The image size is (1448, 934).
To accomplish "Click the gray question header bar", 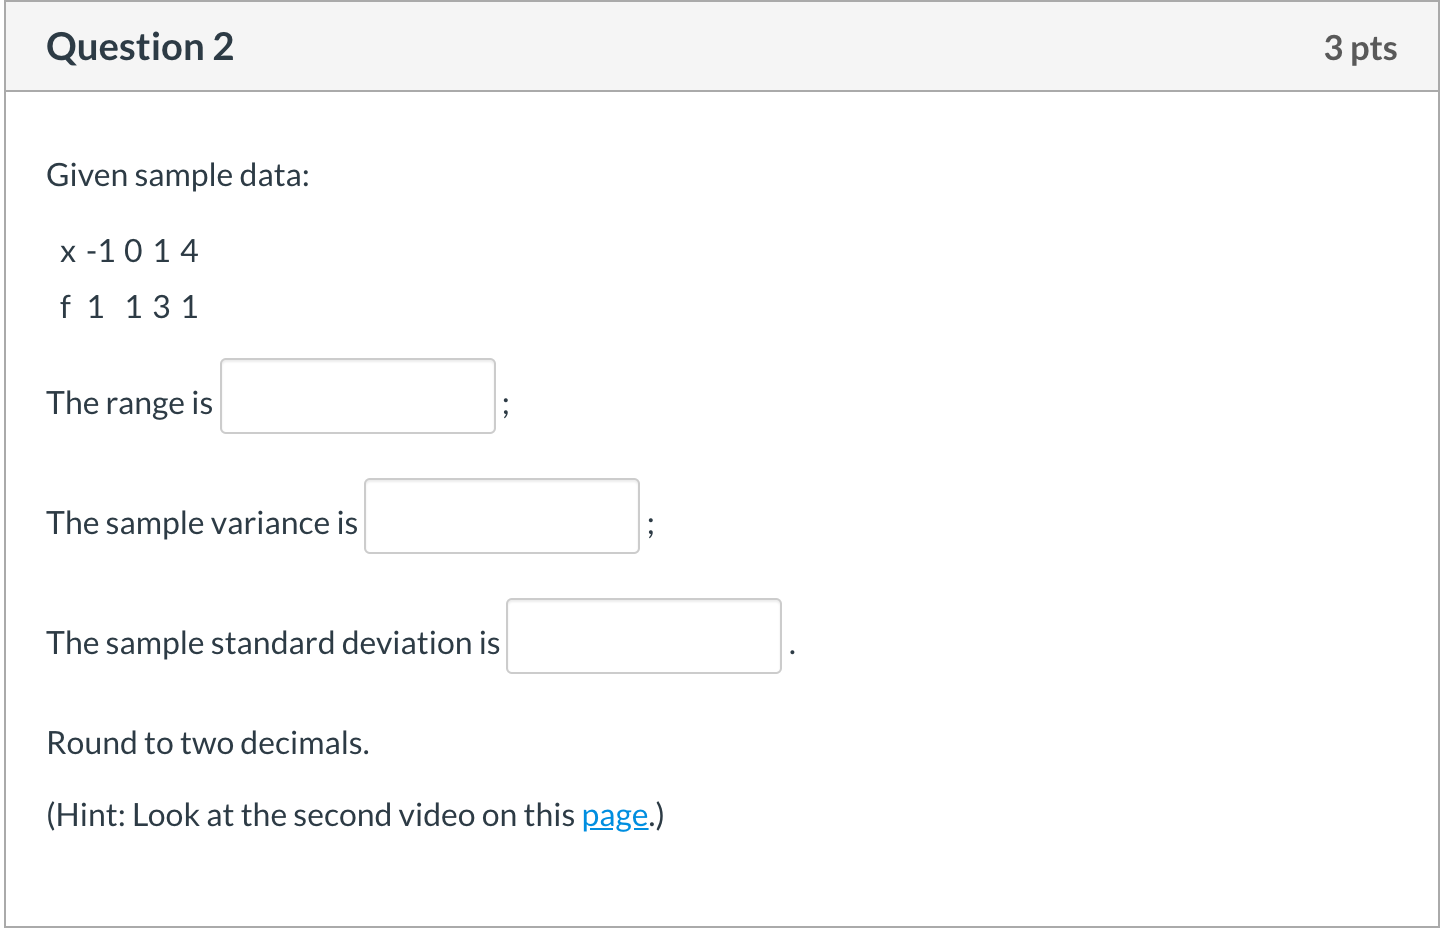I will [x=722, y=47].
